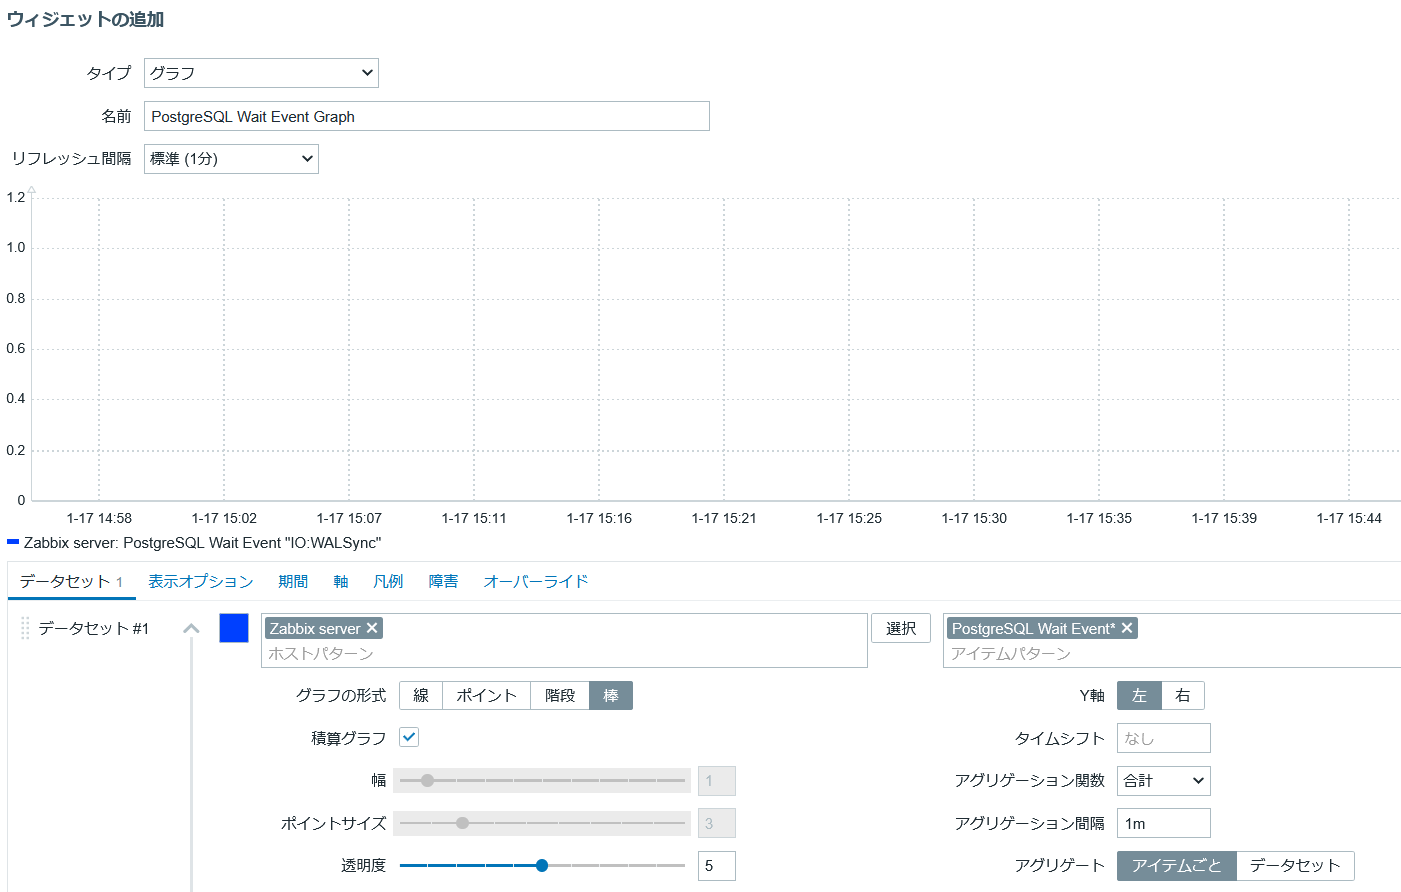Select ポイント graph style
The height and width of the screenshot is (892, 1401).
pyautogui.click(x=486, y=696)
